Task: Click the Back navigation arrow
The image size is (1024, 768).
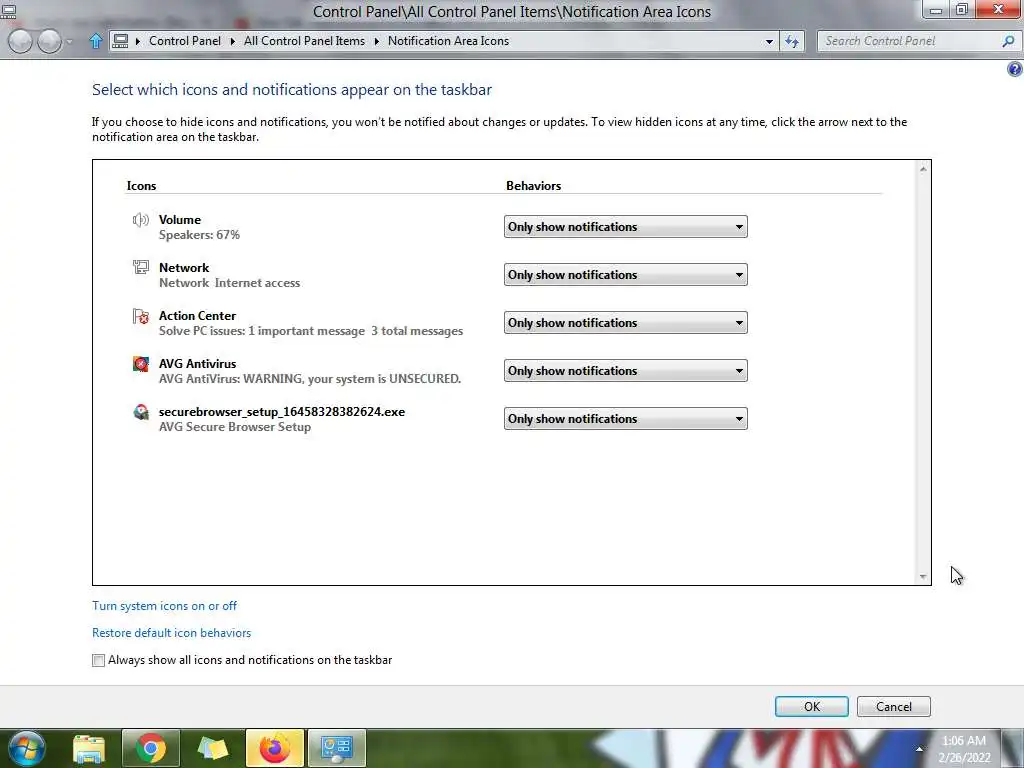Action: coord(20,41)
